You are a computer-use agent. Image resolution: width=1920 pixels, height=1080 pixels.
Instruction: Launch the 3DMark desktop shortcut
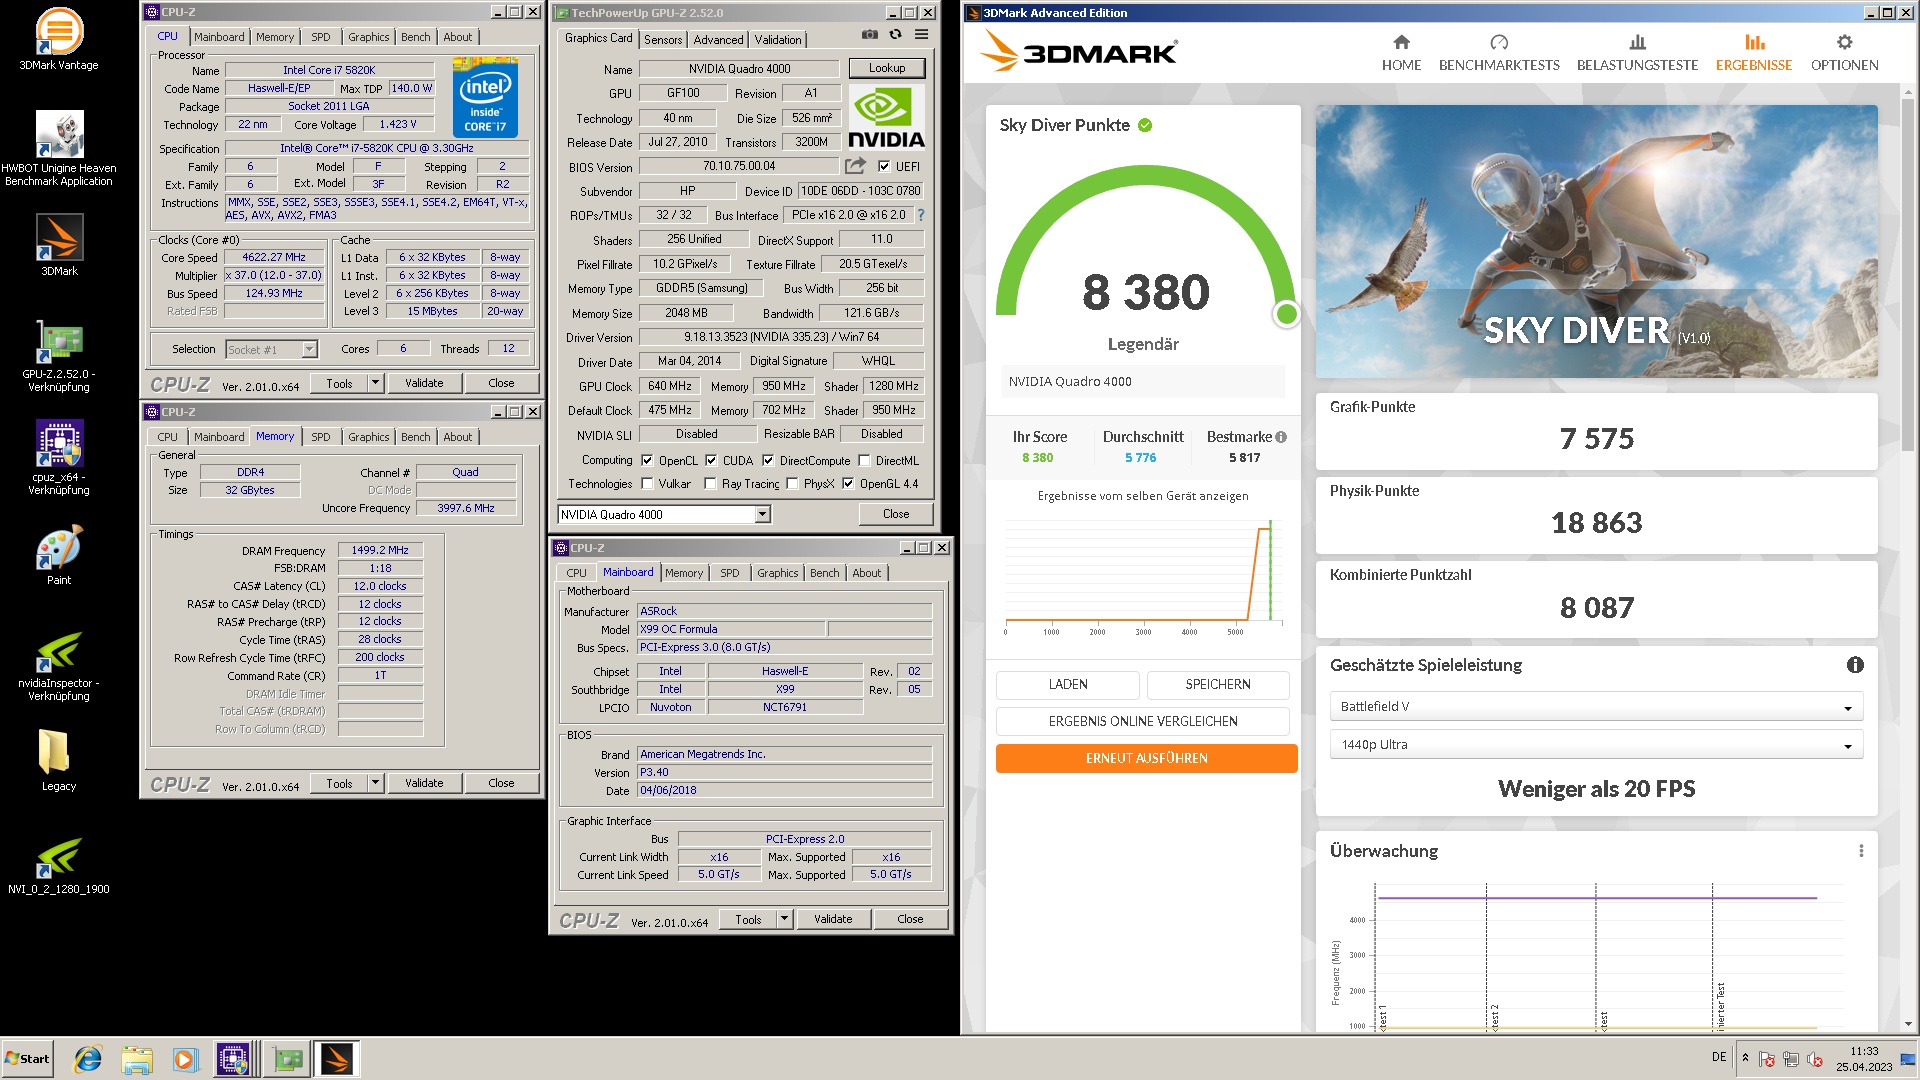[x=59, y=245]
